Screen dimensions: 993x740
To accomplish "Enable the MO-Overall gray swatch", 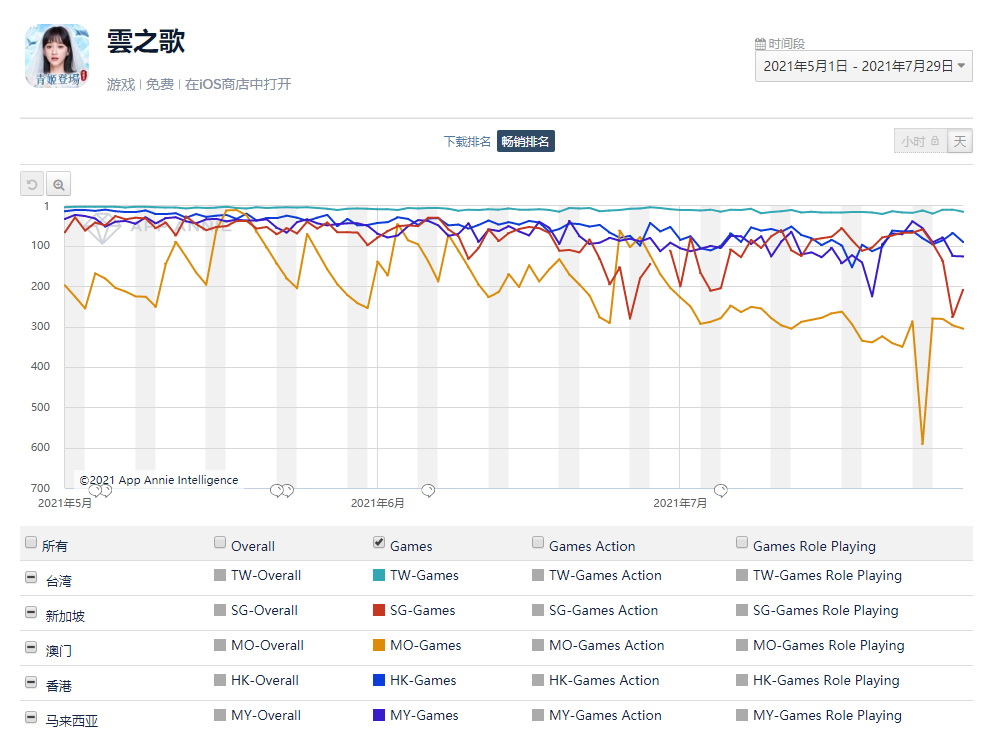I will click(x=220, y=645).
